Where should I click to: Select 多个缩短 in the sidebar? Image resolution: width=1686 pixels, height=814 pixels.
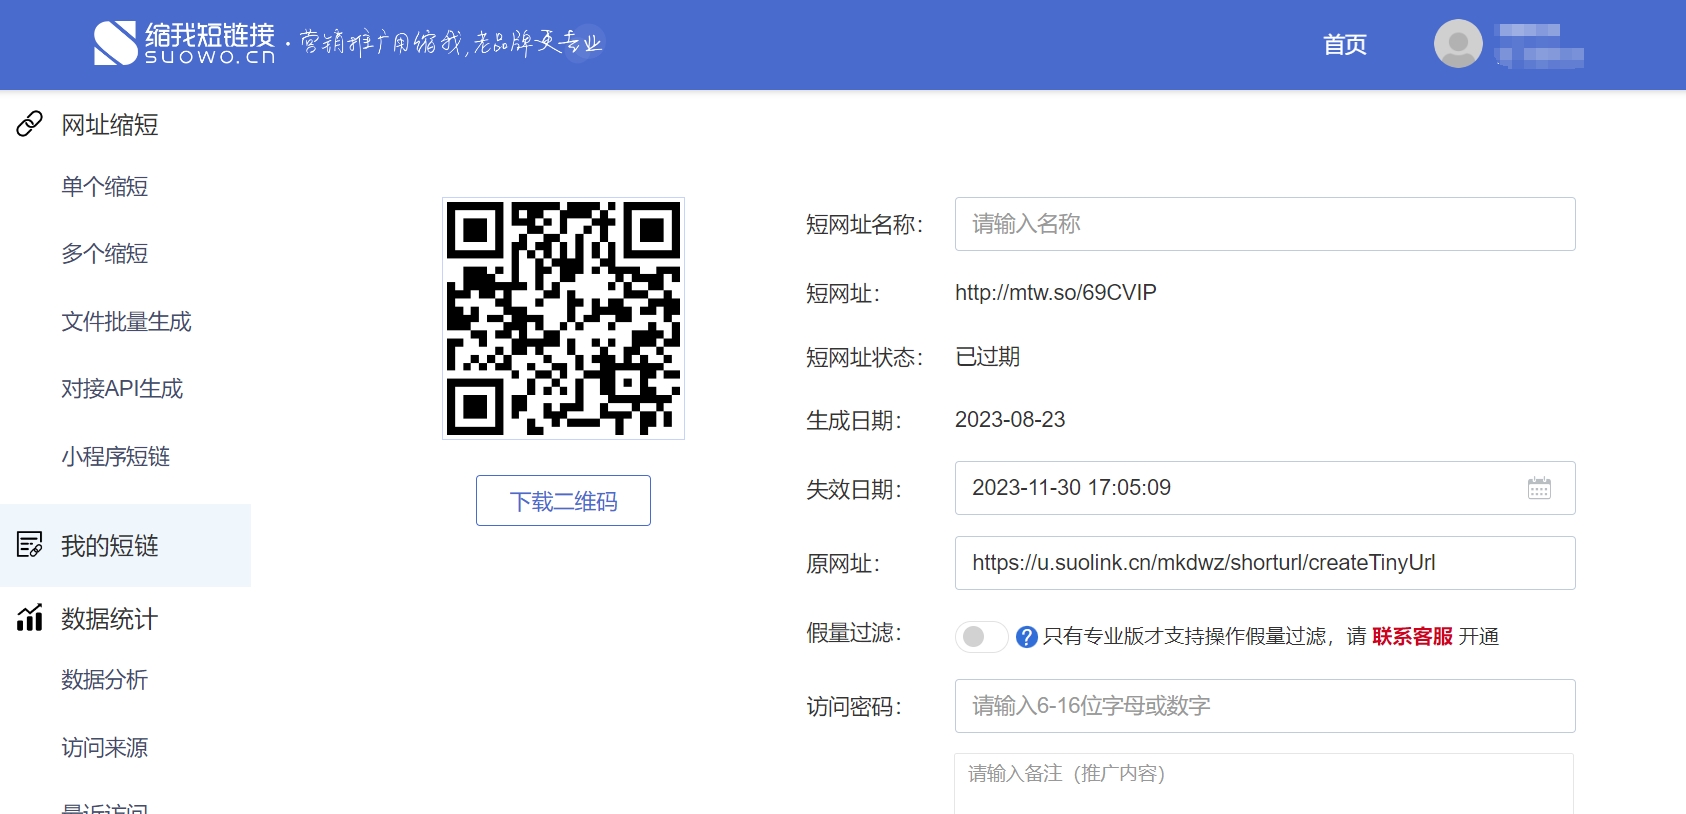(105, 254)
